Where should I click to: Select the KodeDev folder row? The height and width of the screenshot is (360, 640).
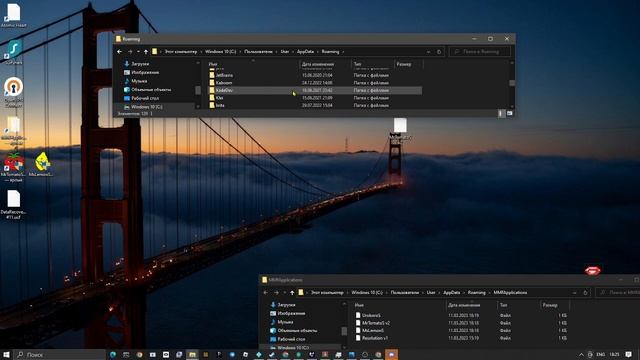tap(314, 90)
